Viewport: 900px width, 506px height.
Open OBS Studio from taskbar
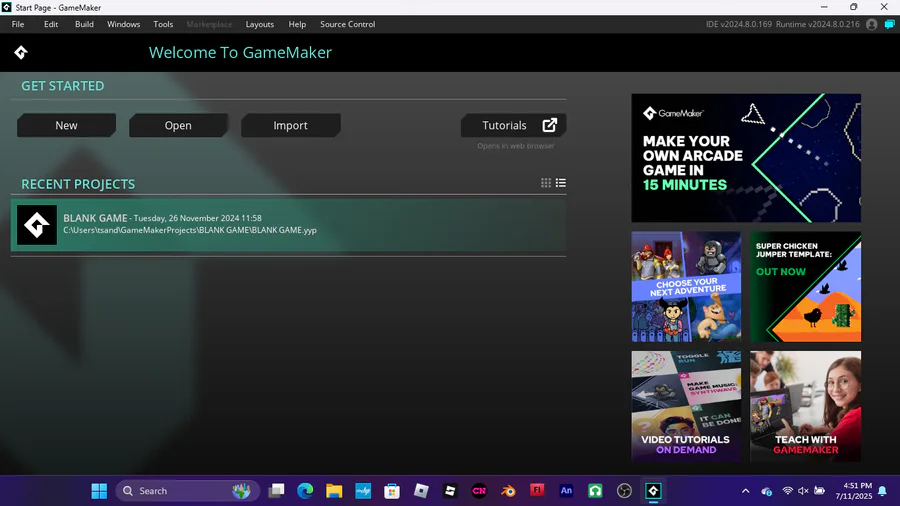[624, 491]
